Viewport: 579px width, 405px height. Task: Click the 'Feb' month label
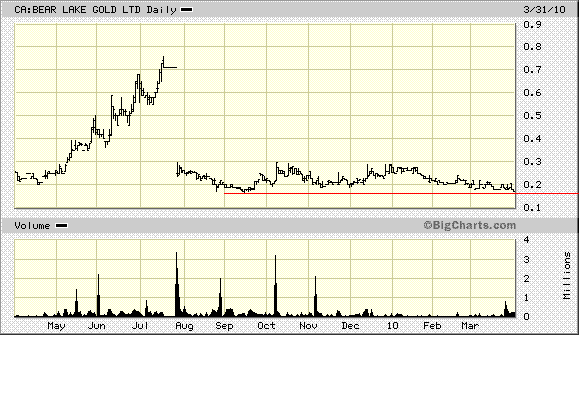coord(432,326)
